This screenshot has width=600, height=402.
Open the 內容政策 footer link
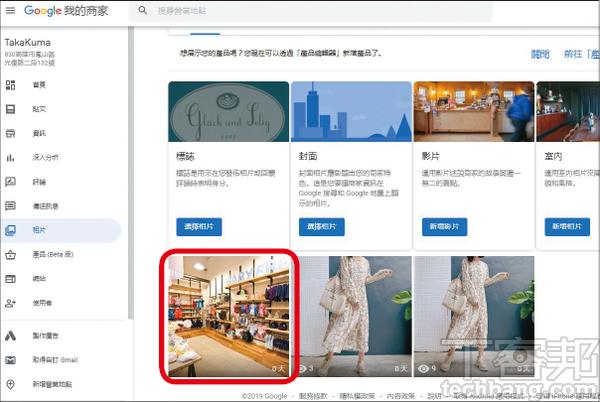coord(401,396)
